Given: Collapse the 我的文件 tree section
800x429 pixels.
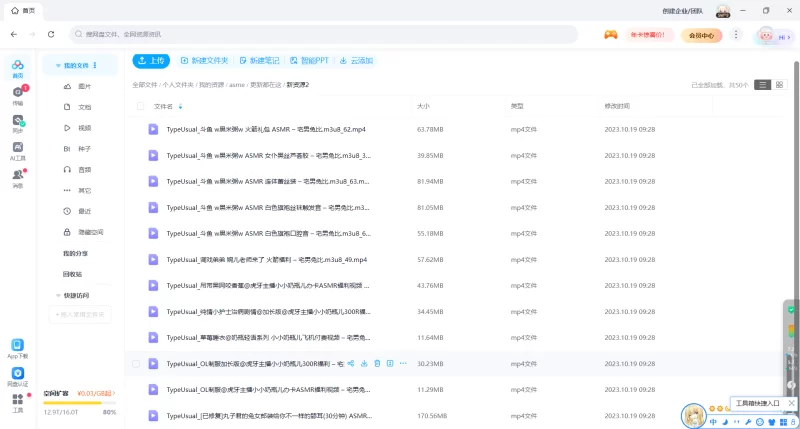Looking at the screenshot, I should [x=58, y=65].
